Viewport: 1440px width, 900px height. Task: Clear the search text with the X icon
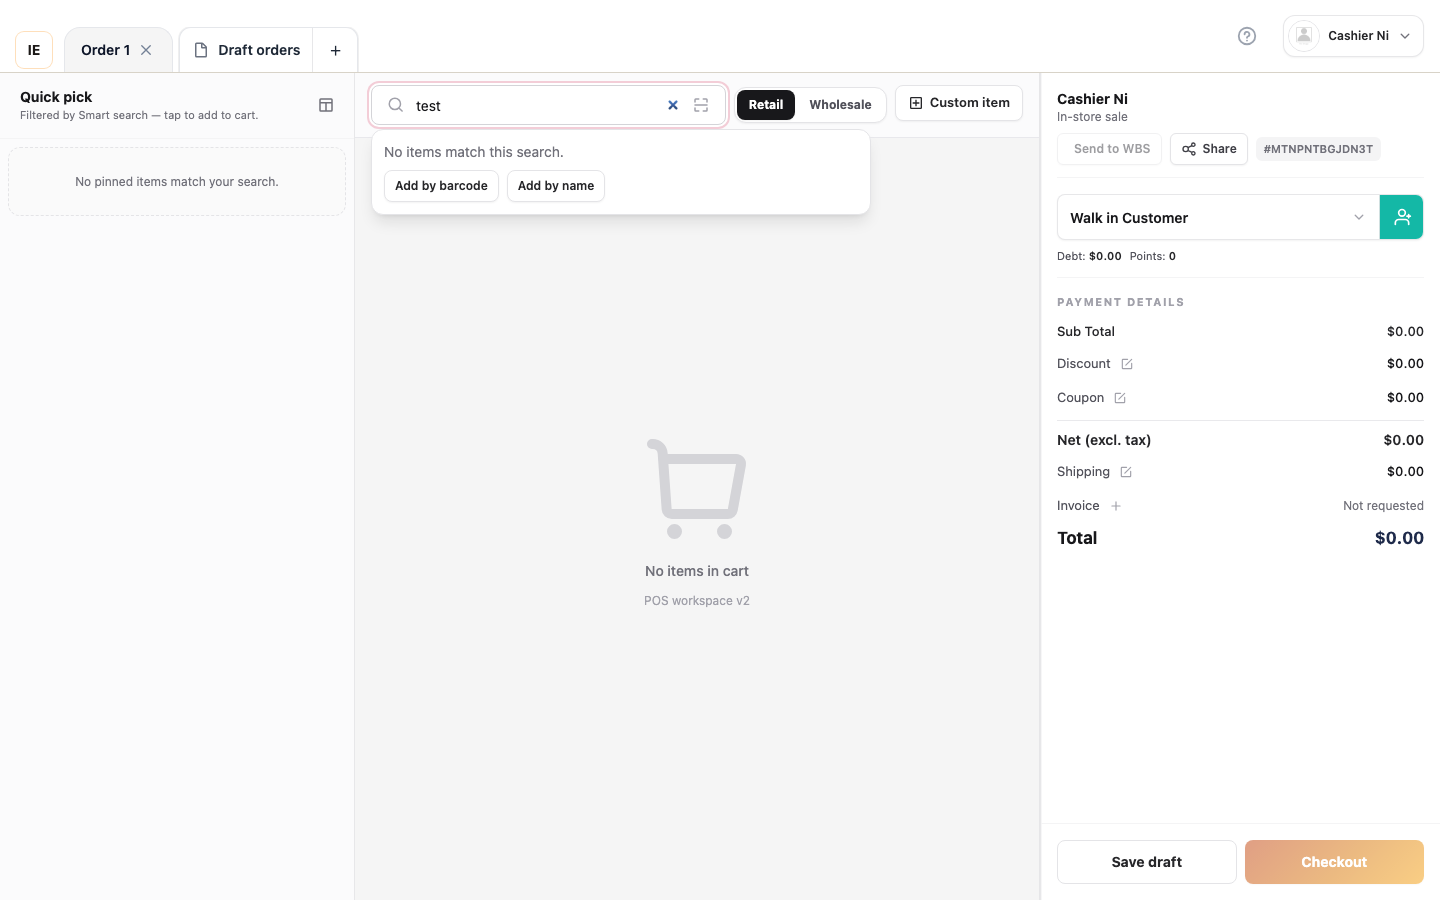coord(673,105)
